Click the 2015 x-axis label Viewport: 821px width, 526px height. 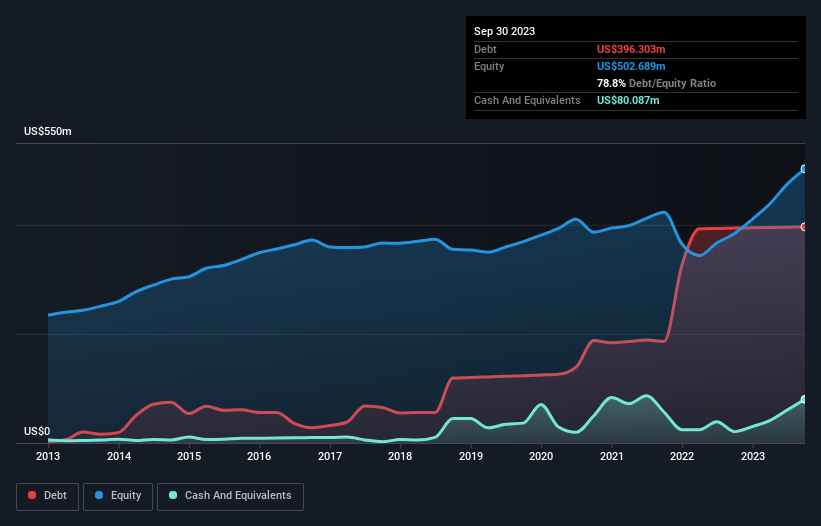pyautogui.click(x=189, y=456)
